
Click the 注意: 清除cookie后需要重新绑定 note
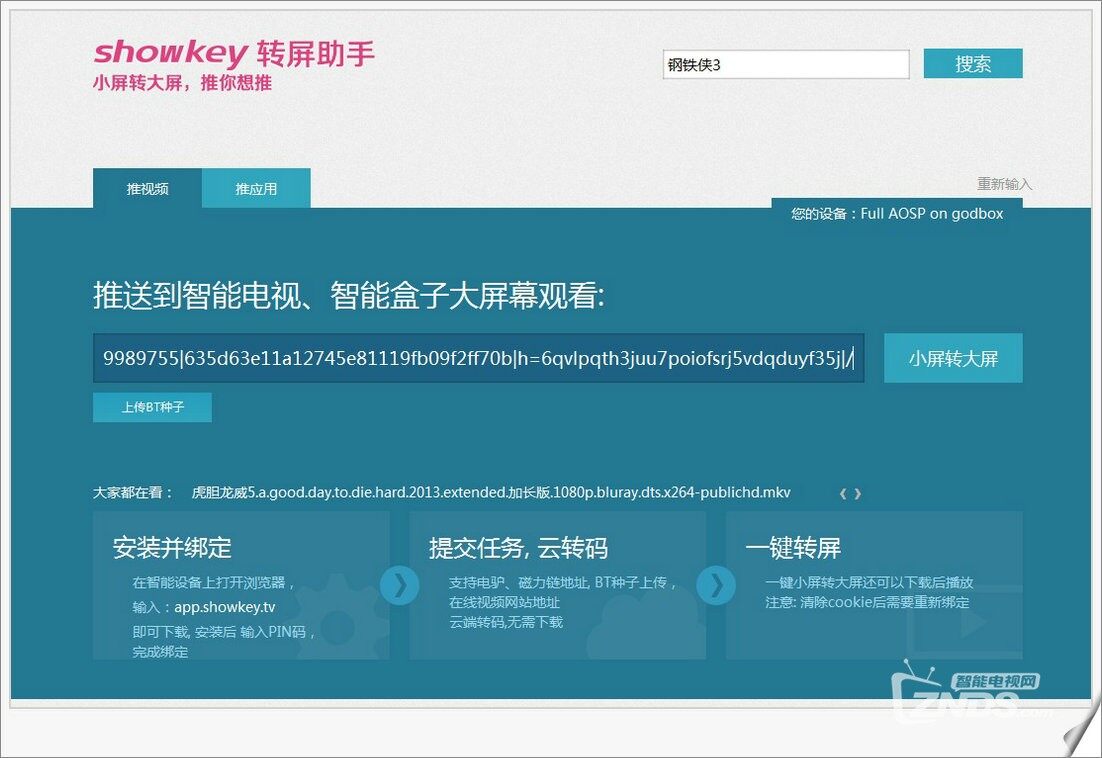click(867, 602)
